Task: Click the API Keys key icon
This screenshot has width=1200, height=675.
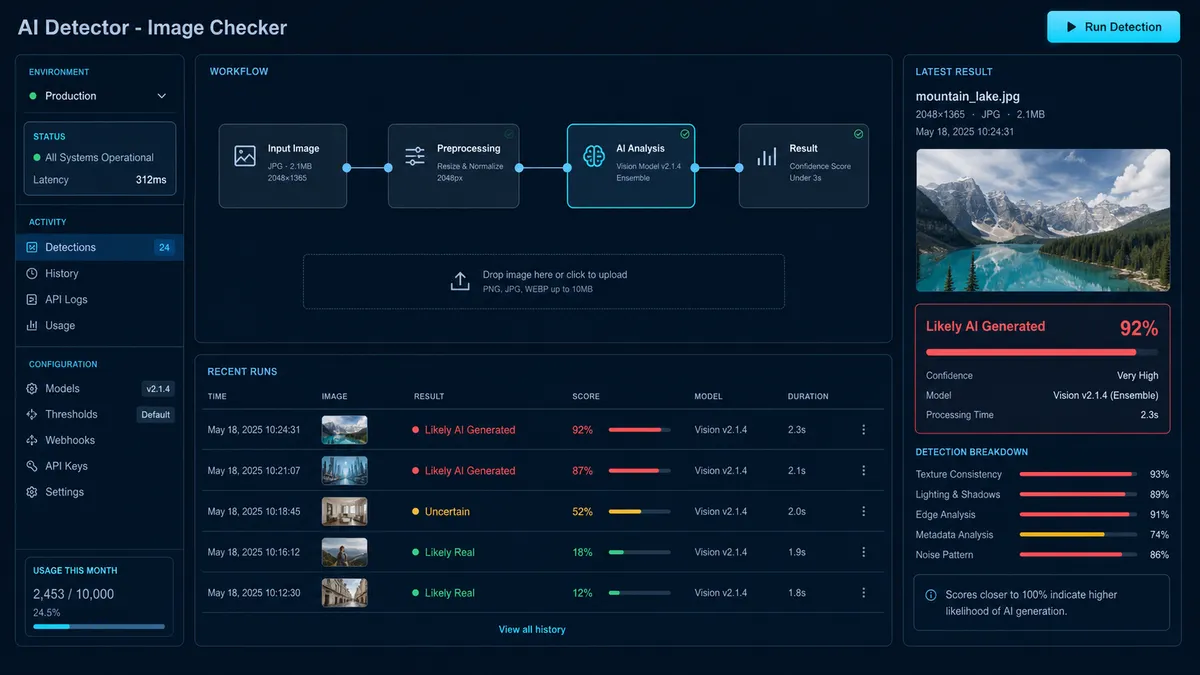Action: click(x=32, y=466)
